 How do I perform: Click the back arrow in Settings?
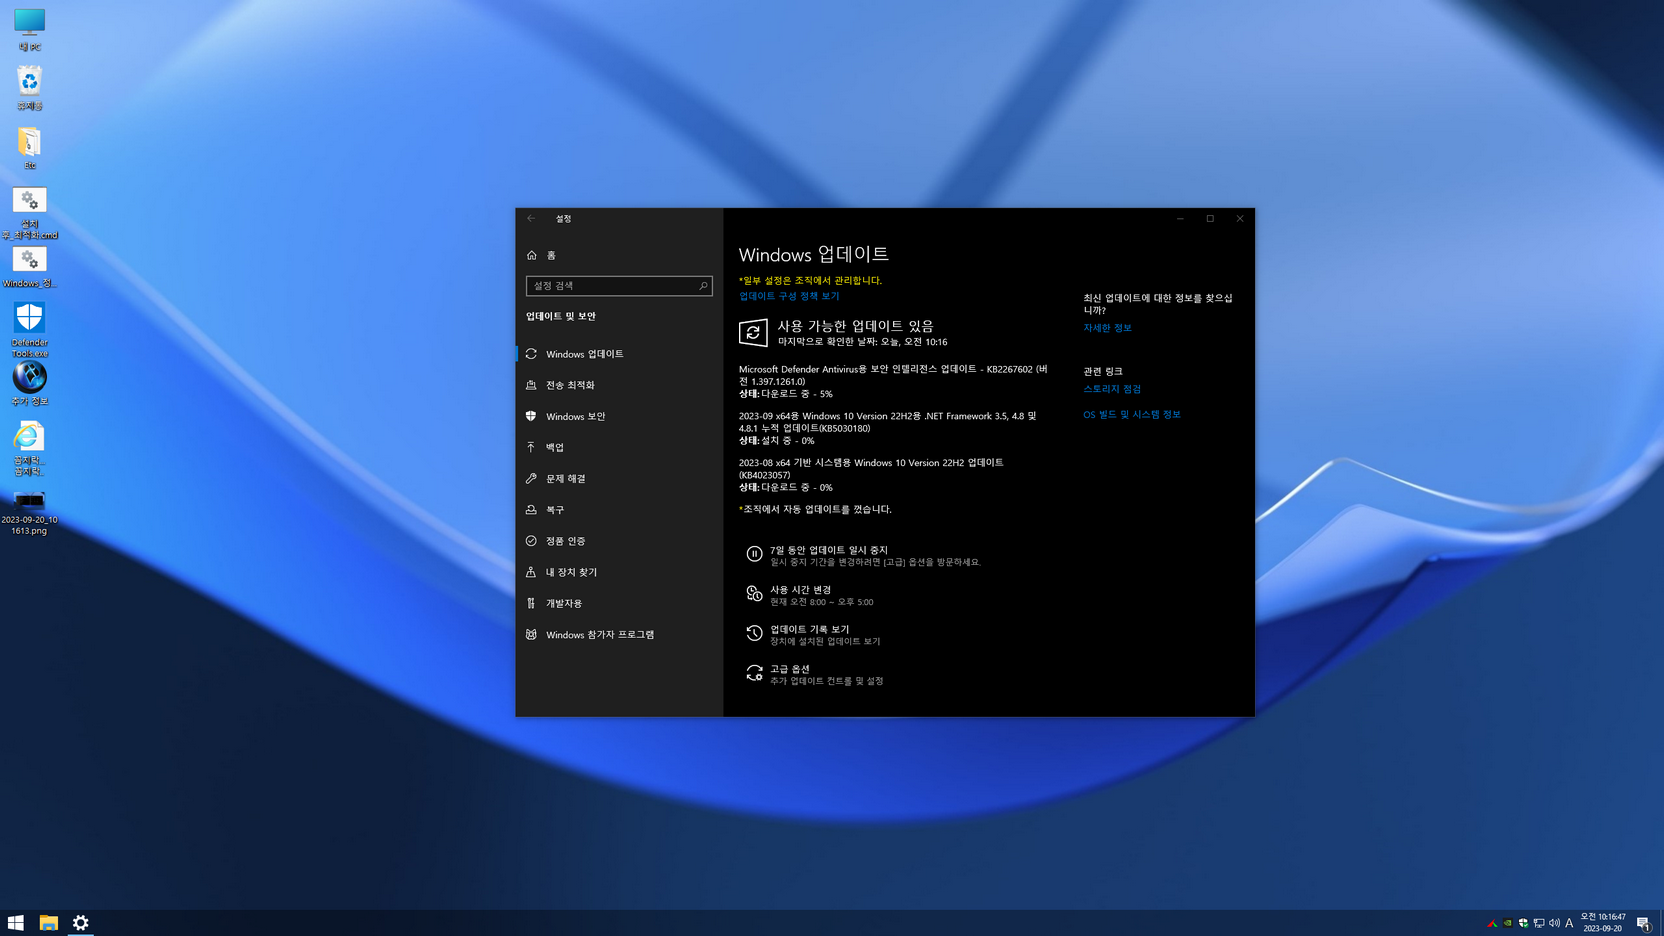531,218
